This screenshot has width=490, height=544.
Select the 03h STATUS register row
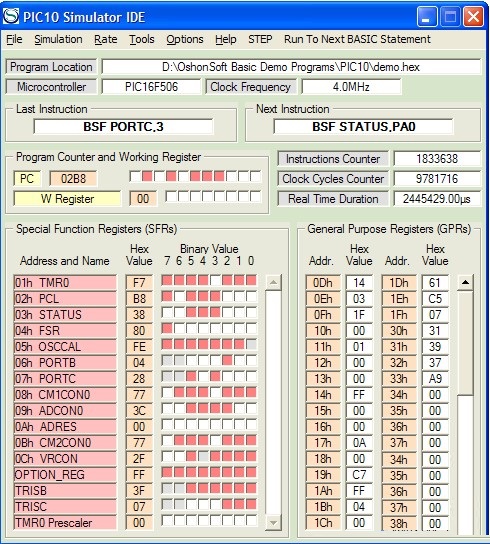pyautogui.click(x=65, y=315)
